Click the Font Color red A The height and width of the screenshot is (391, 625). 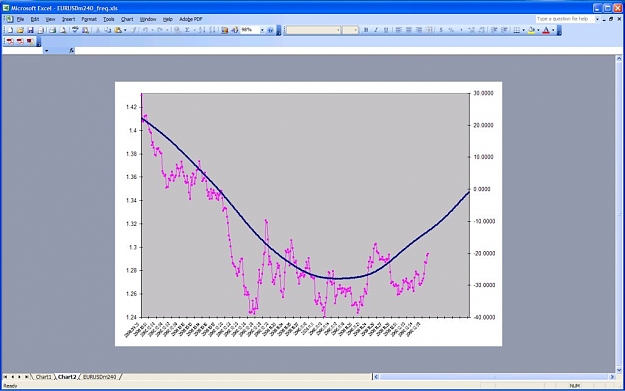pyautogui.click(x=546, y=30)
